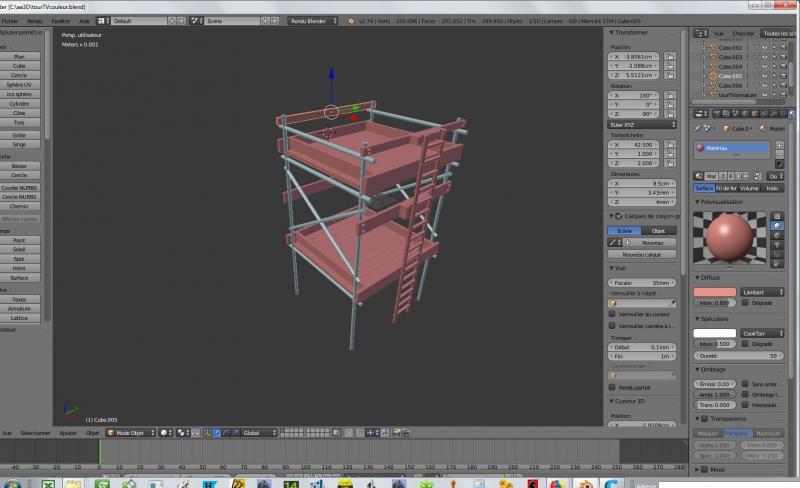800x488 pixels.
Task: Click the white specular color swatch
Action: 714,333
